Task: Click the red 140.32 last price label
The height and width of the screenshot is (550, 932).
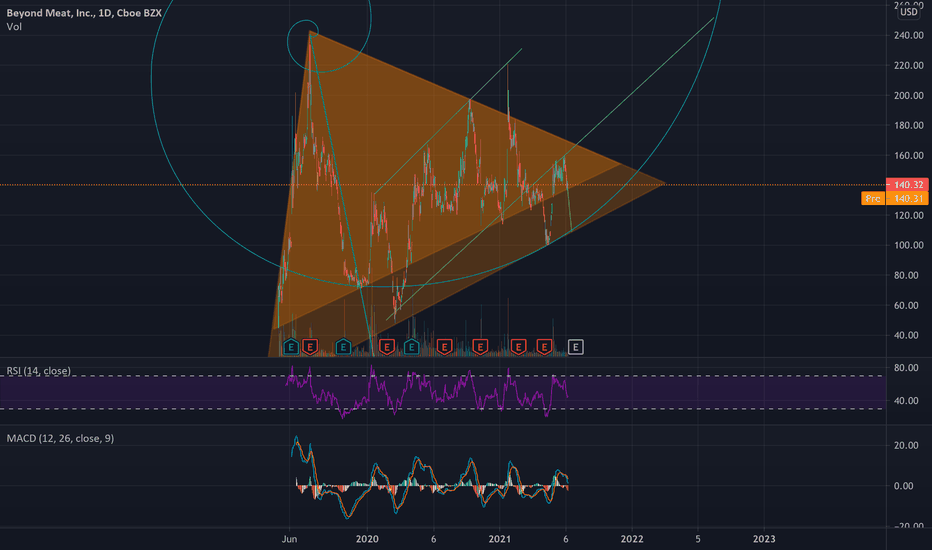Action: tap(907, 185)
